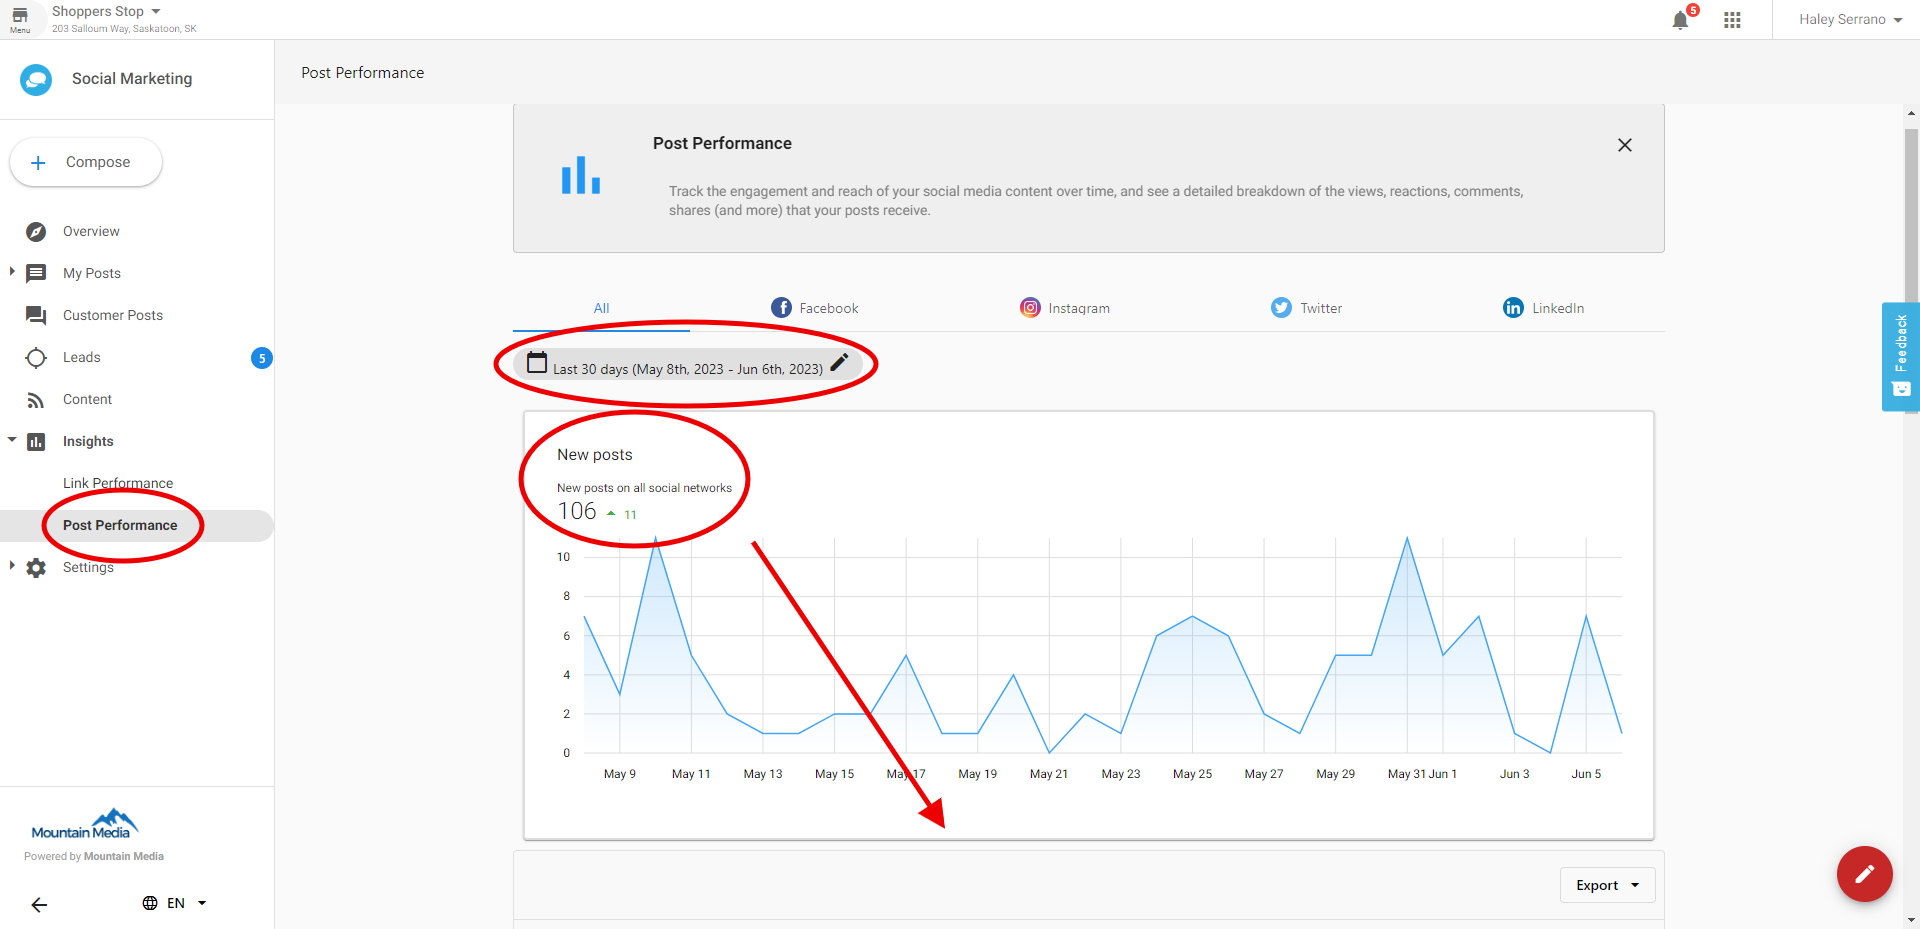Click the Social Marketing logo icon
Image resolution: width=1920 pixels, height=929 pixels.
click(x=36, y=79)
